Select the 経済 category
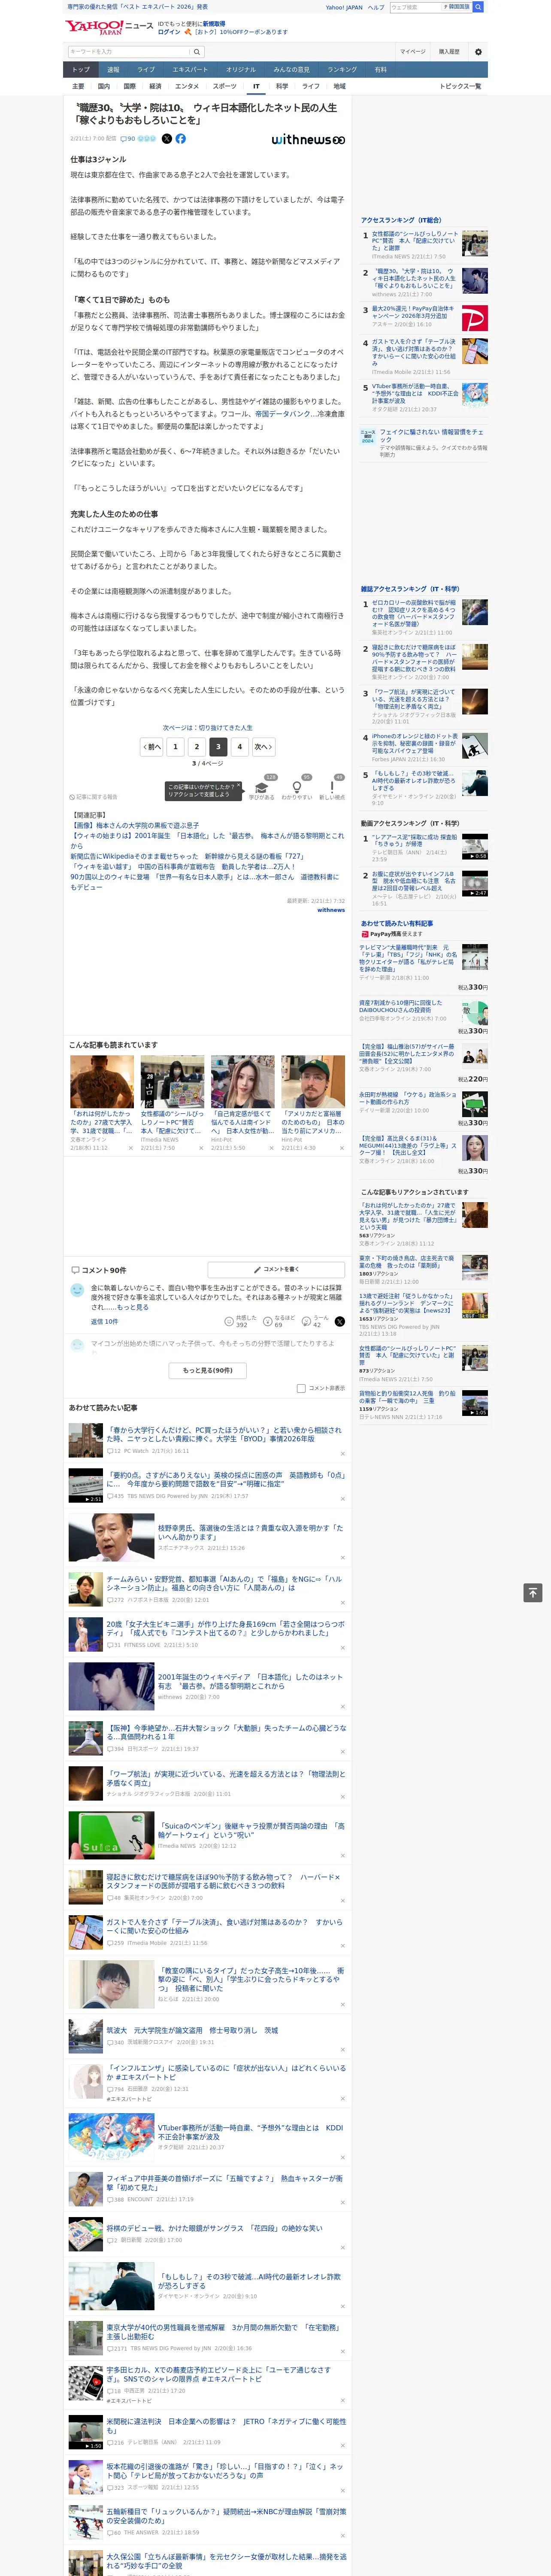Viewport: 551px width, 2576px height. 155,86
